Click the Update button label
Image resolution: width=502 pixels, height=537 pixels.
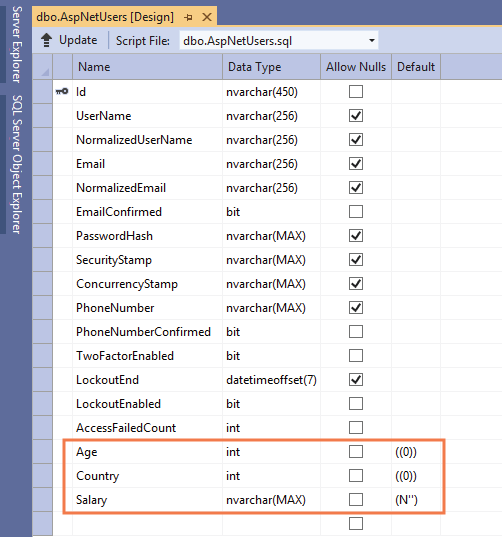pos(78,40)
